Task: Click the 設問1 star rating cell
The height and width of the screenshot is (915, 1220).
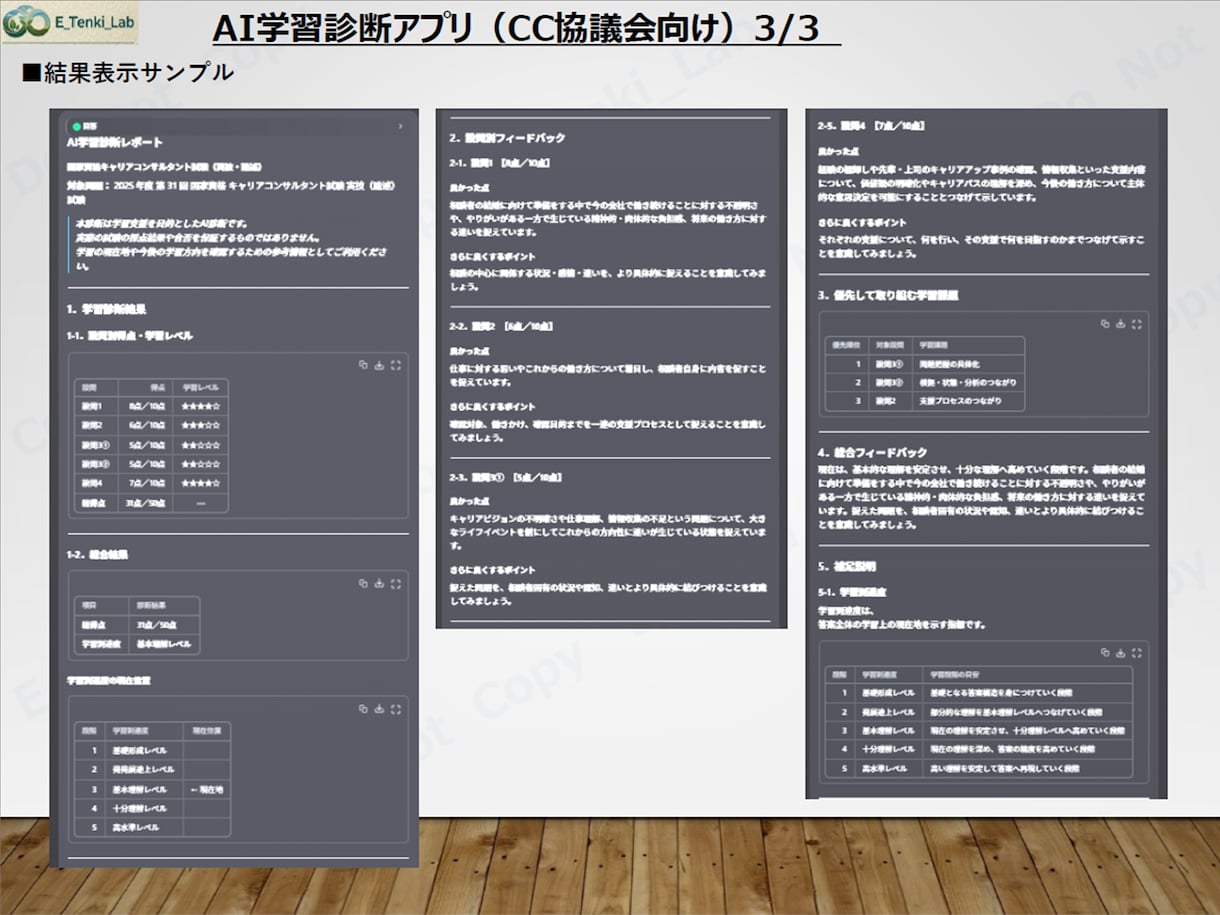Action: click(x=200, y=406)
